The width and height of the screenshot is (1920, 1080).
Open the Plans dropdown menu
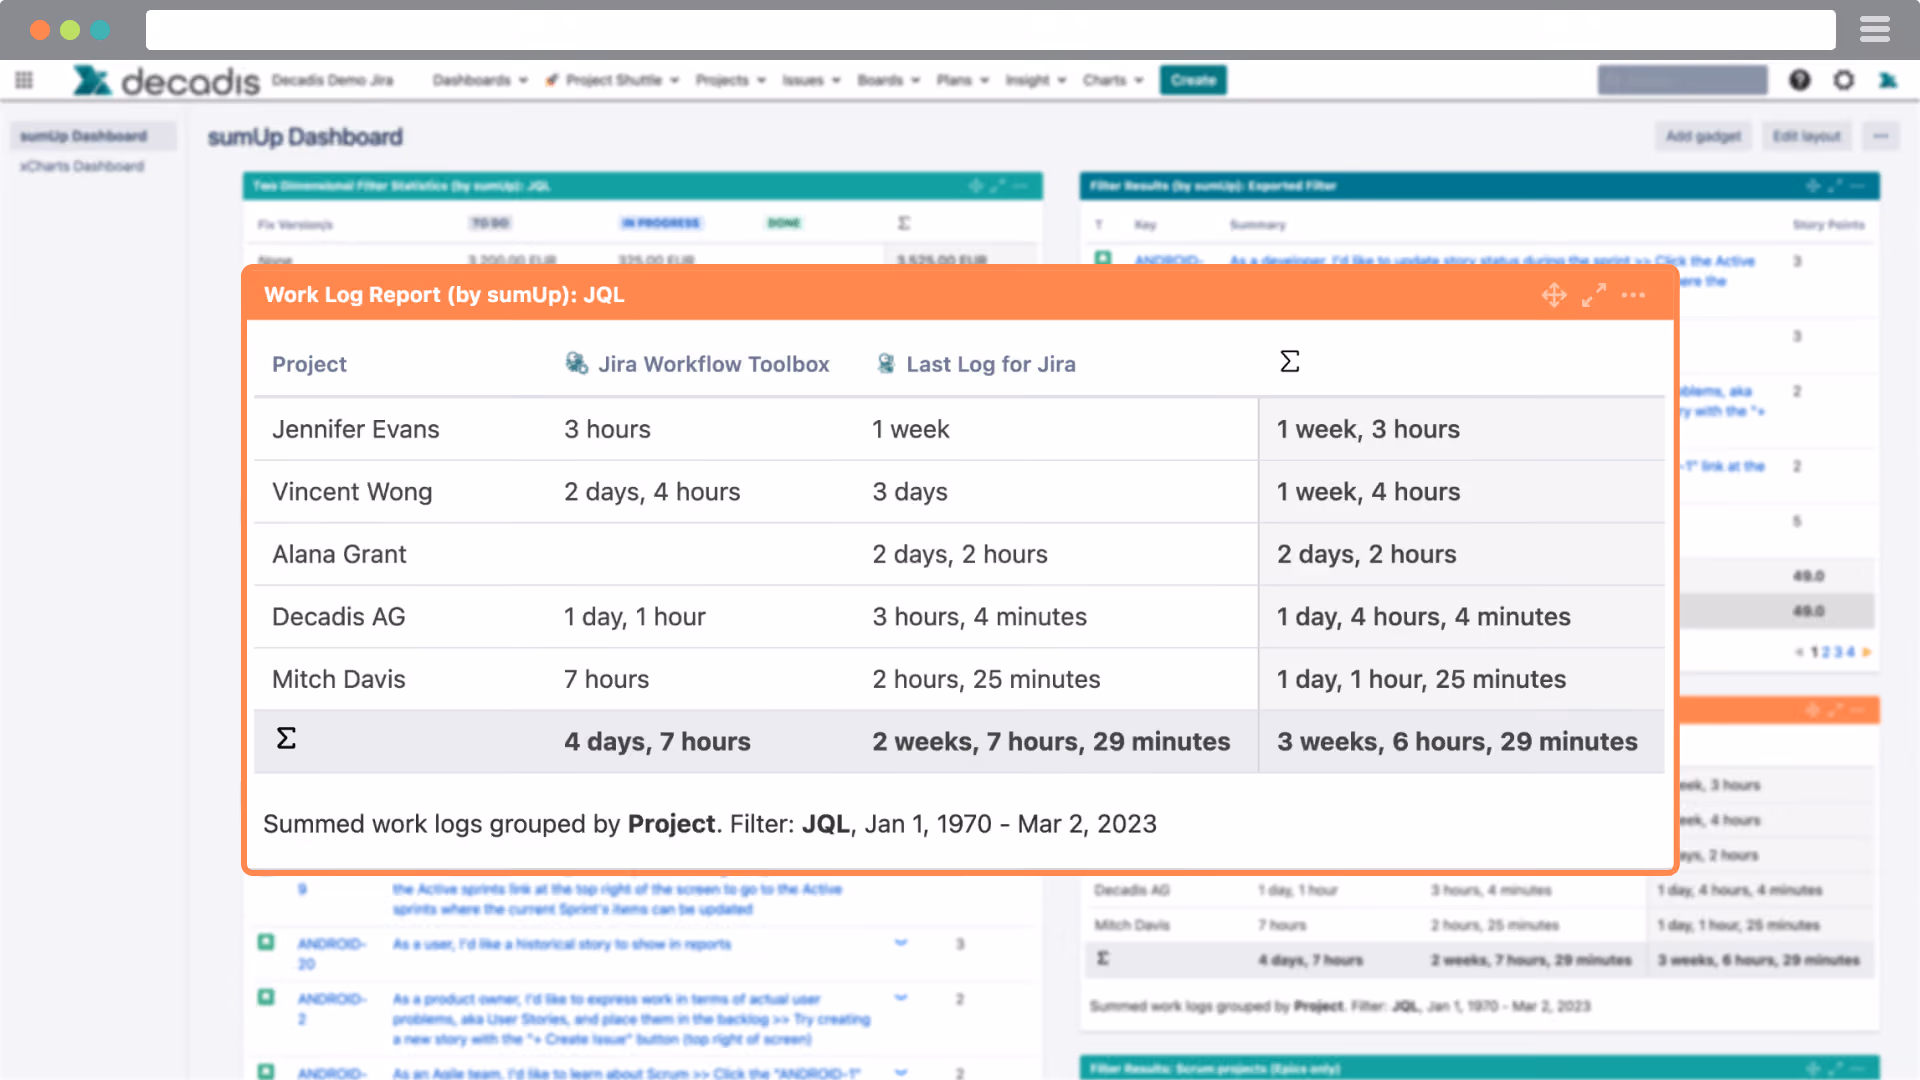click(x=963, y=80)
